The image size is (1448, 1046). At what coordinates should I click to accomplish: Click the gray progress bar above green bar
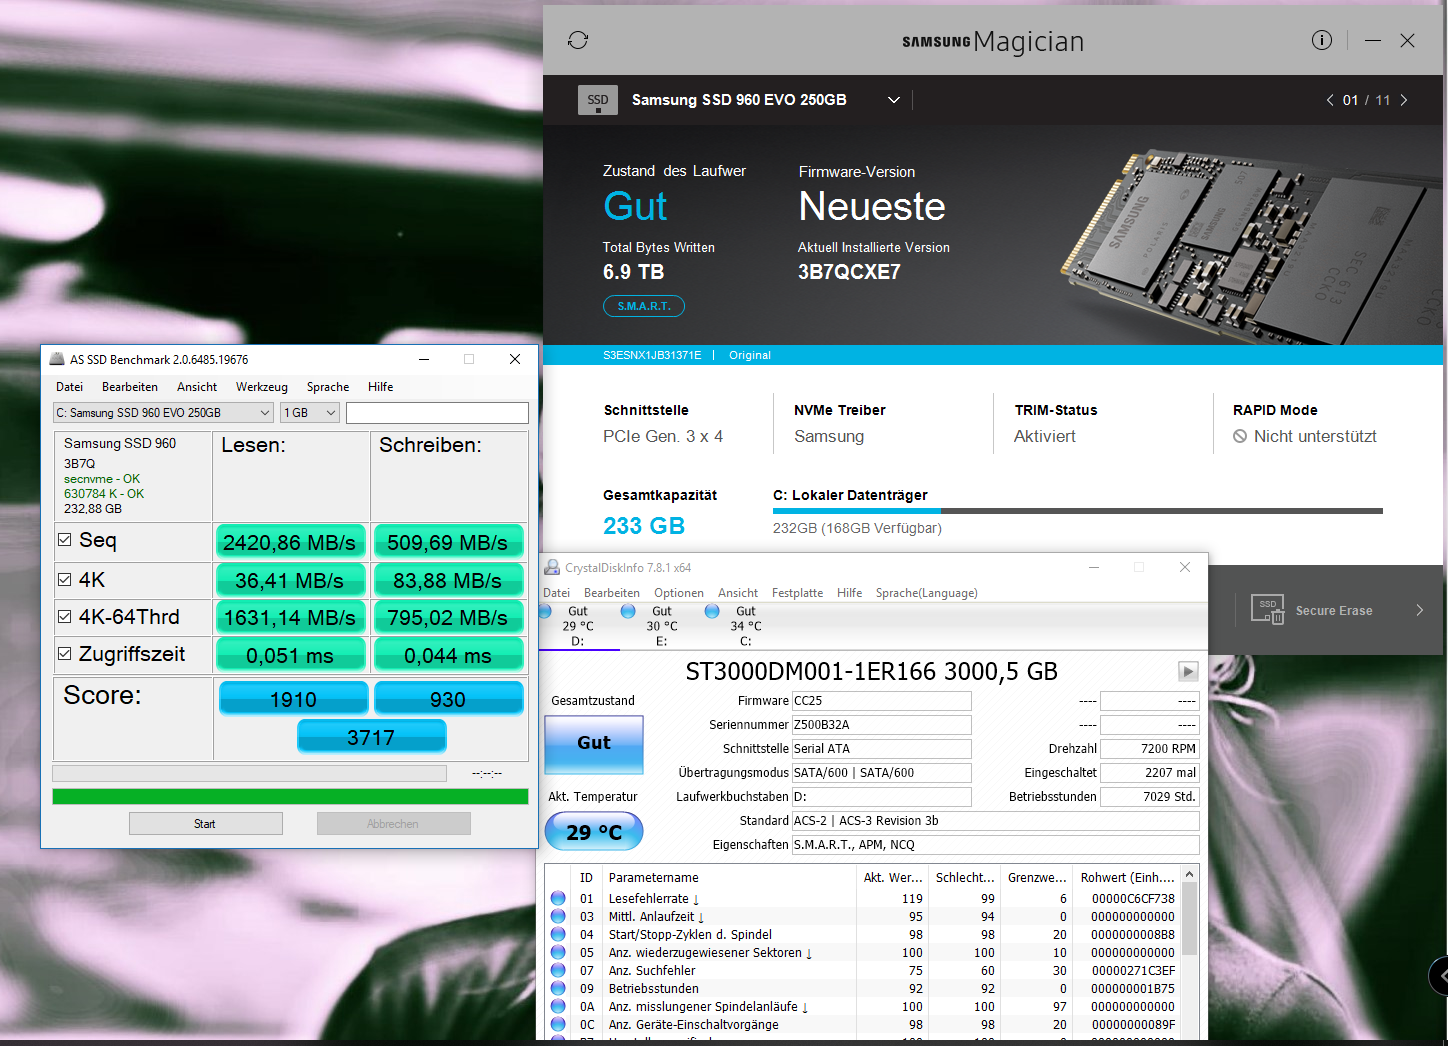click(249, 773)
